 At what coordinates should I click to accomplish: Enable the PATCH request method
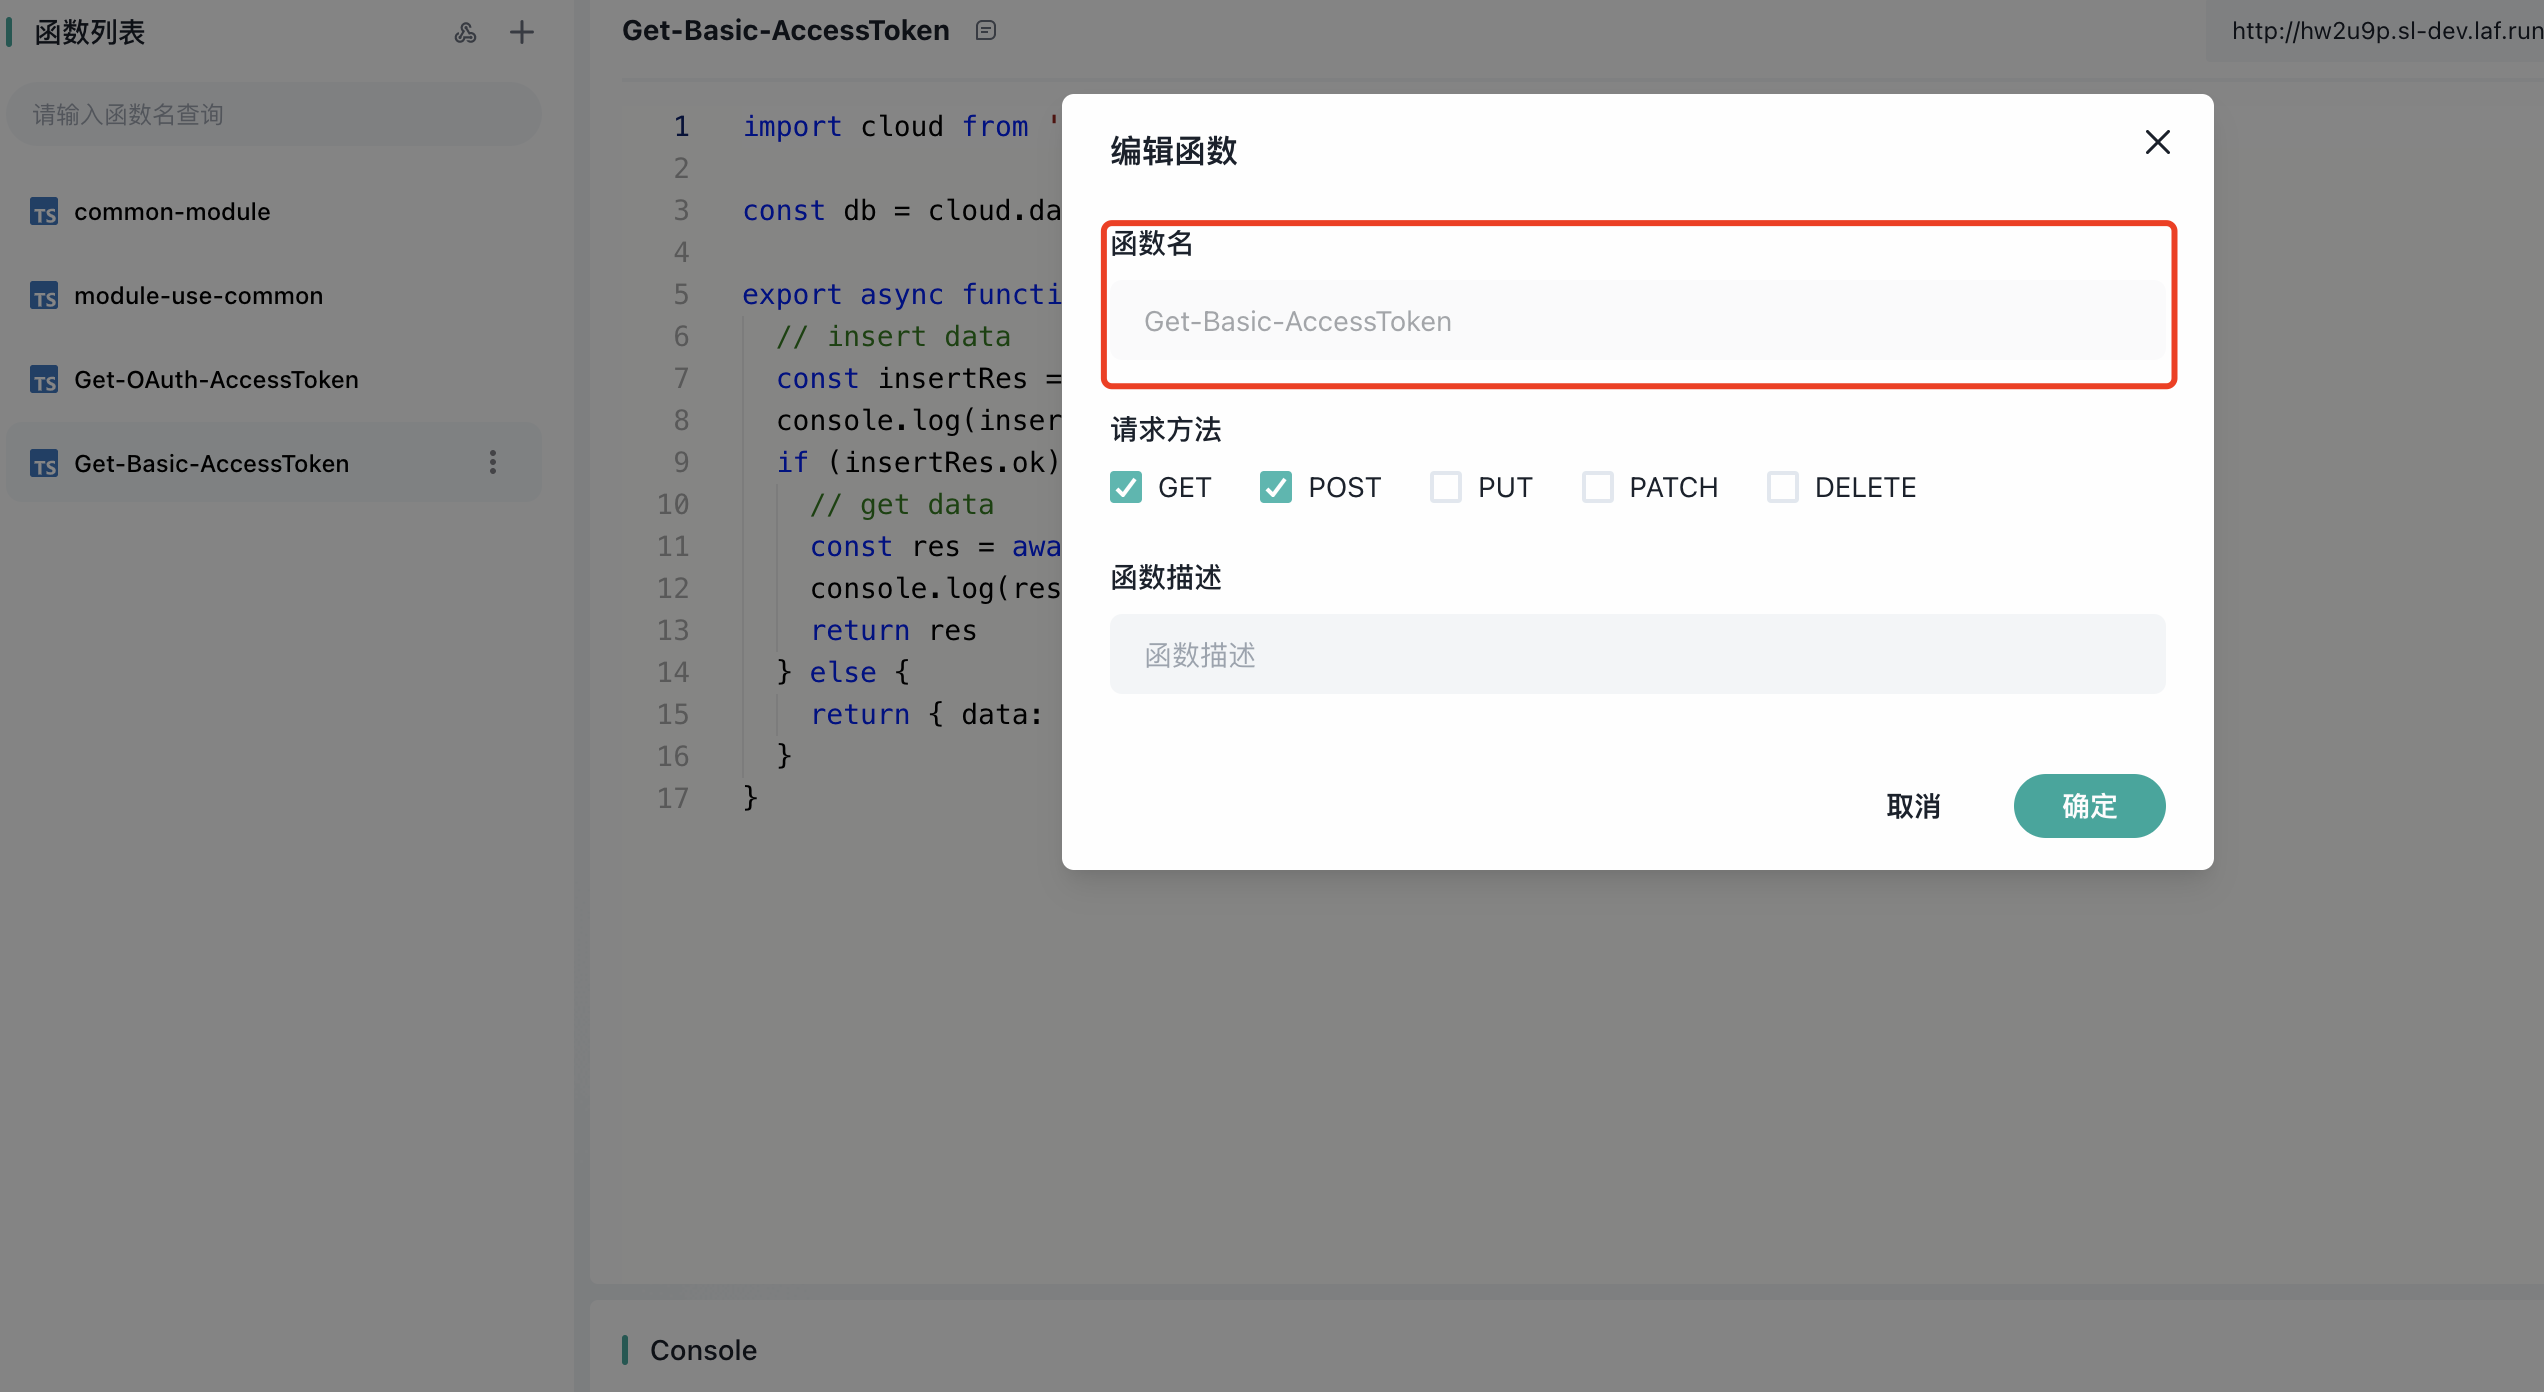tap(1597, 487)
